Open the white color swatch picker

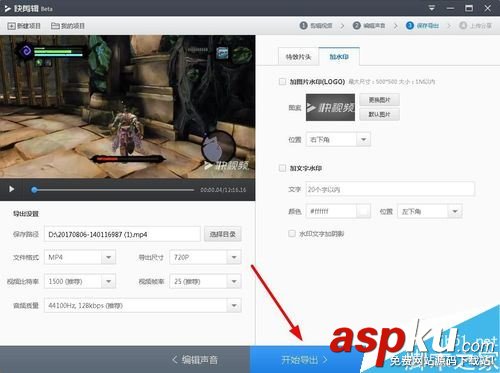364,211
